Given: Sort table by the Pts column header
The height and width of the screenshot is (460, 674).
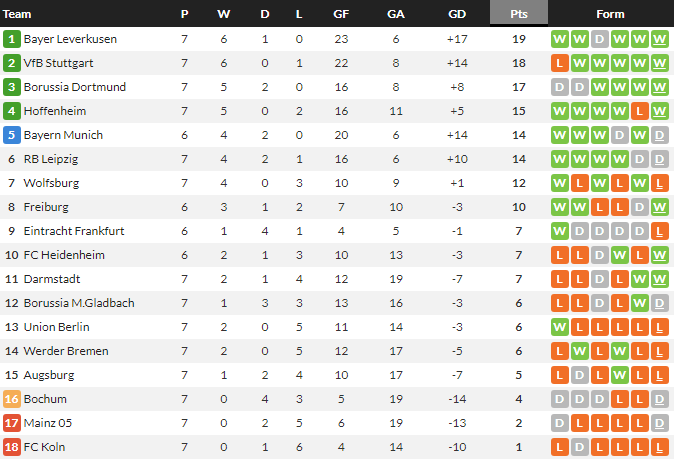Looking at the screenshot, I should (x=519, y=14).
